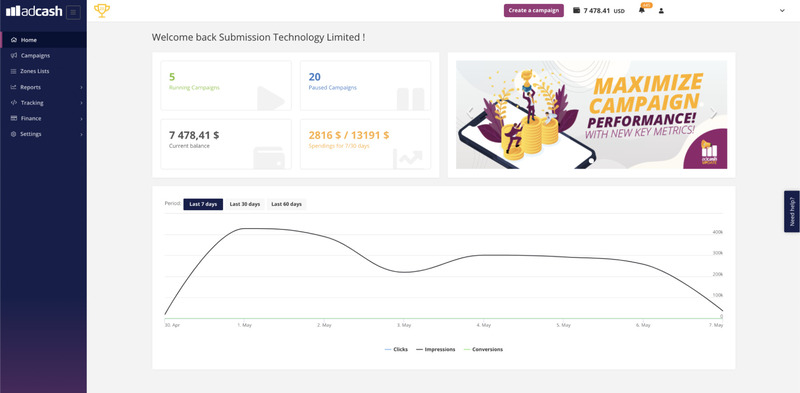The height and width of the screenshot is (393, 800).
Task: Go to previous banner slide arrow
Action: [470, 113]
